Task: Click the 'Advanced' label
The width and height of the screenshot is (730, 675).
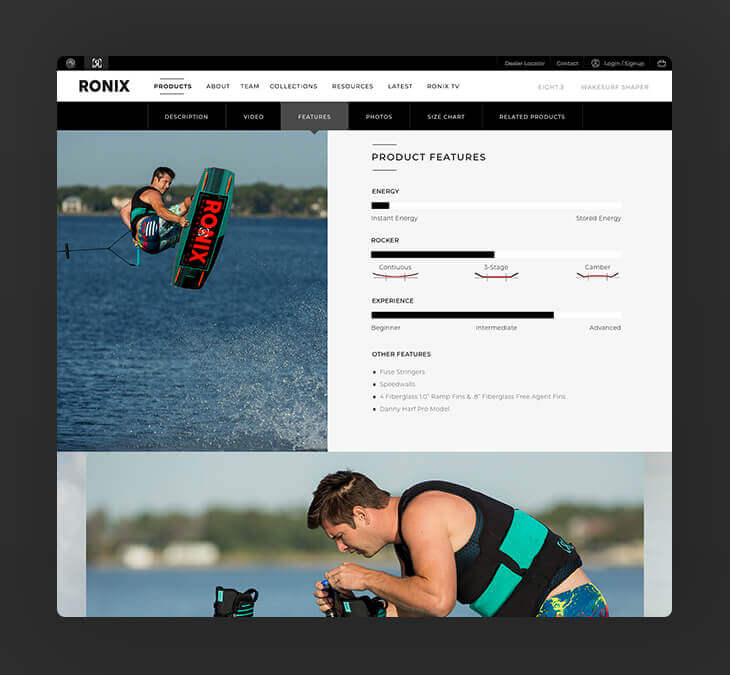Action: click(605, 328)
